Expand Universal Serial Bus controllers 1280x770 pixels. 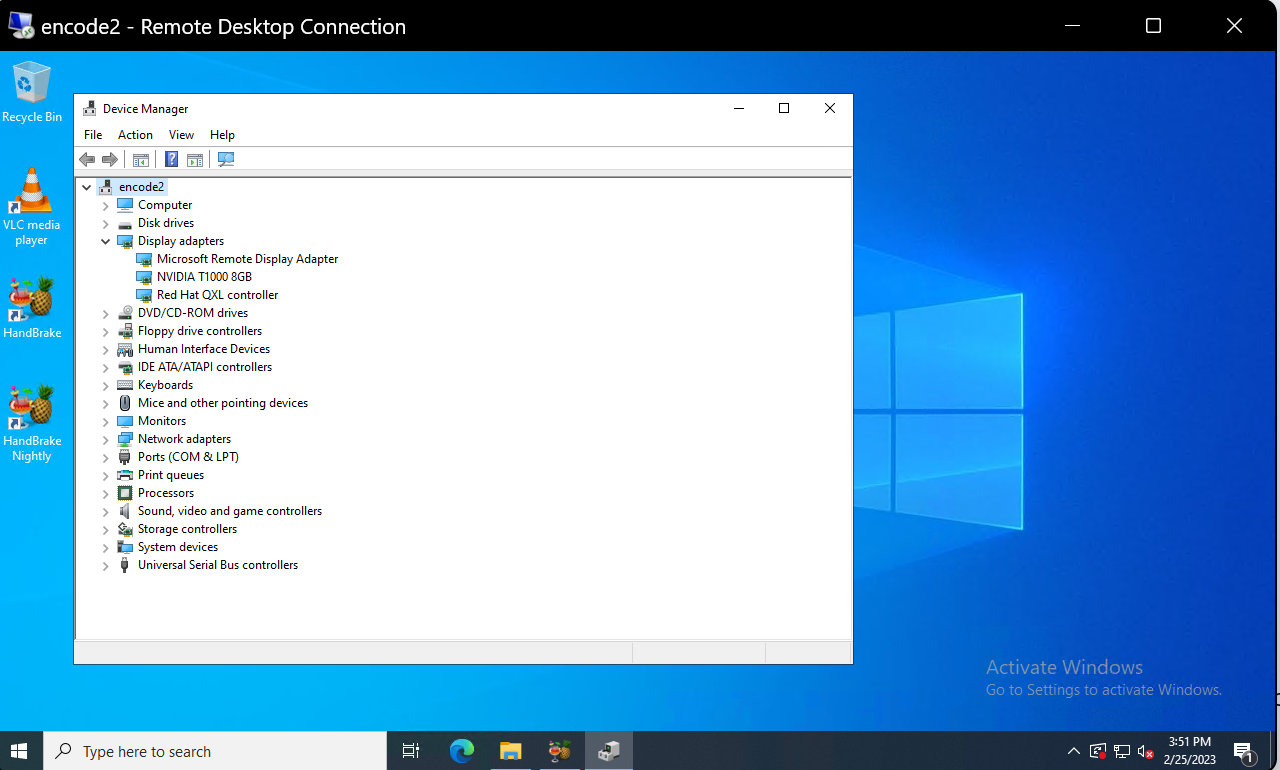[x=106, y=565]
